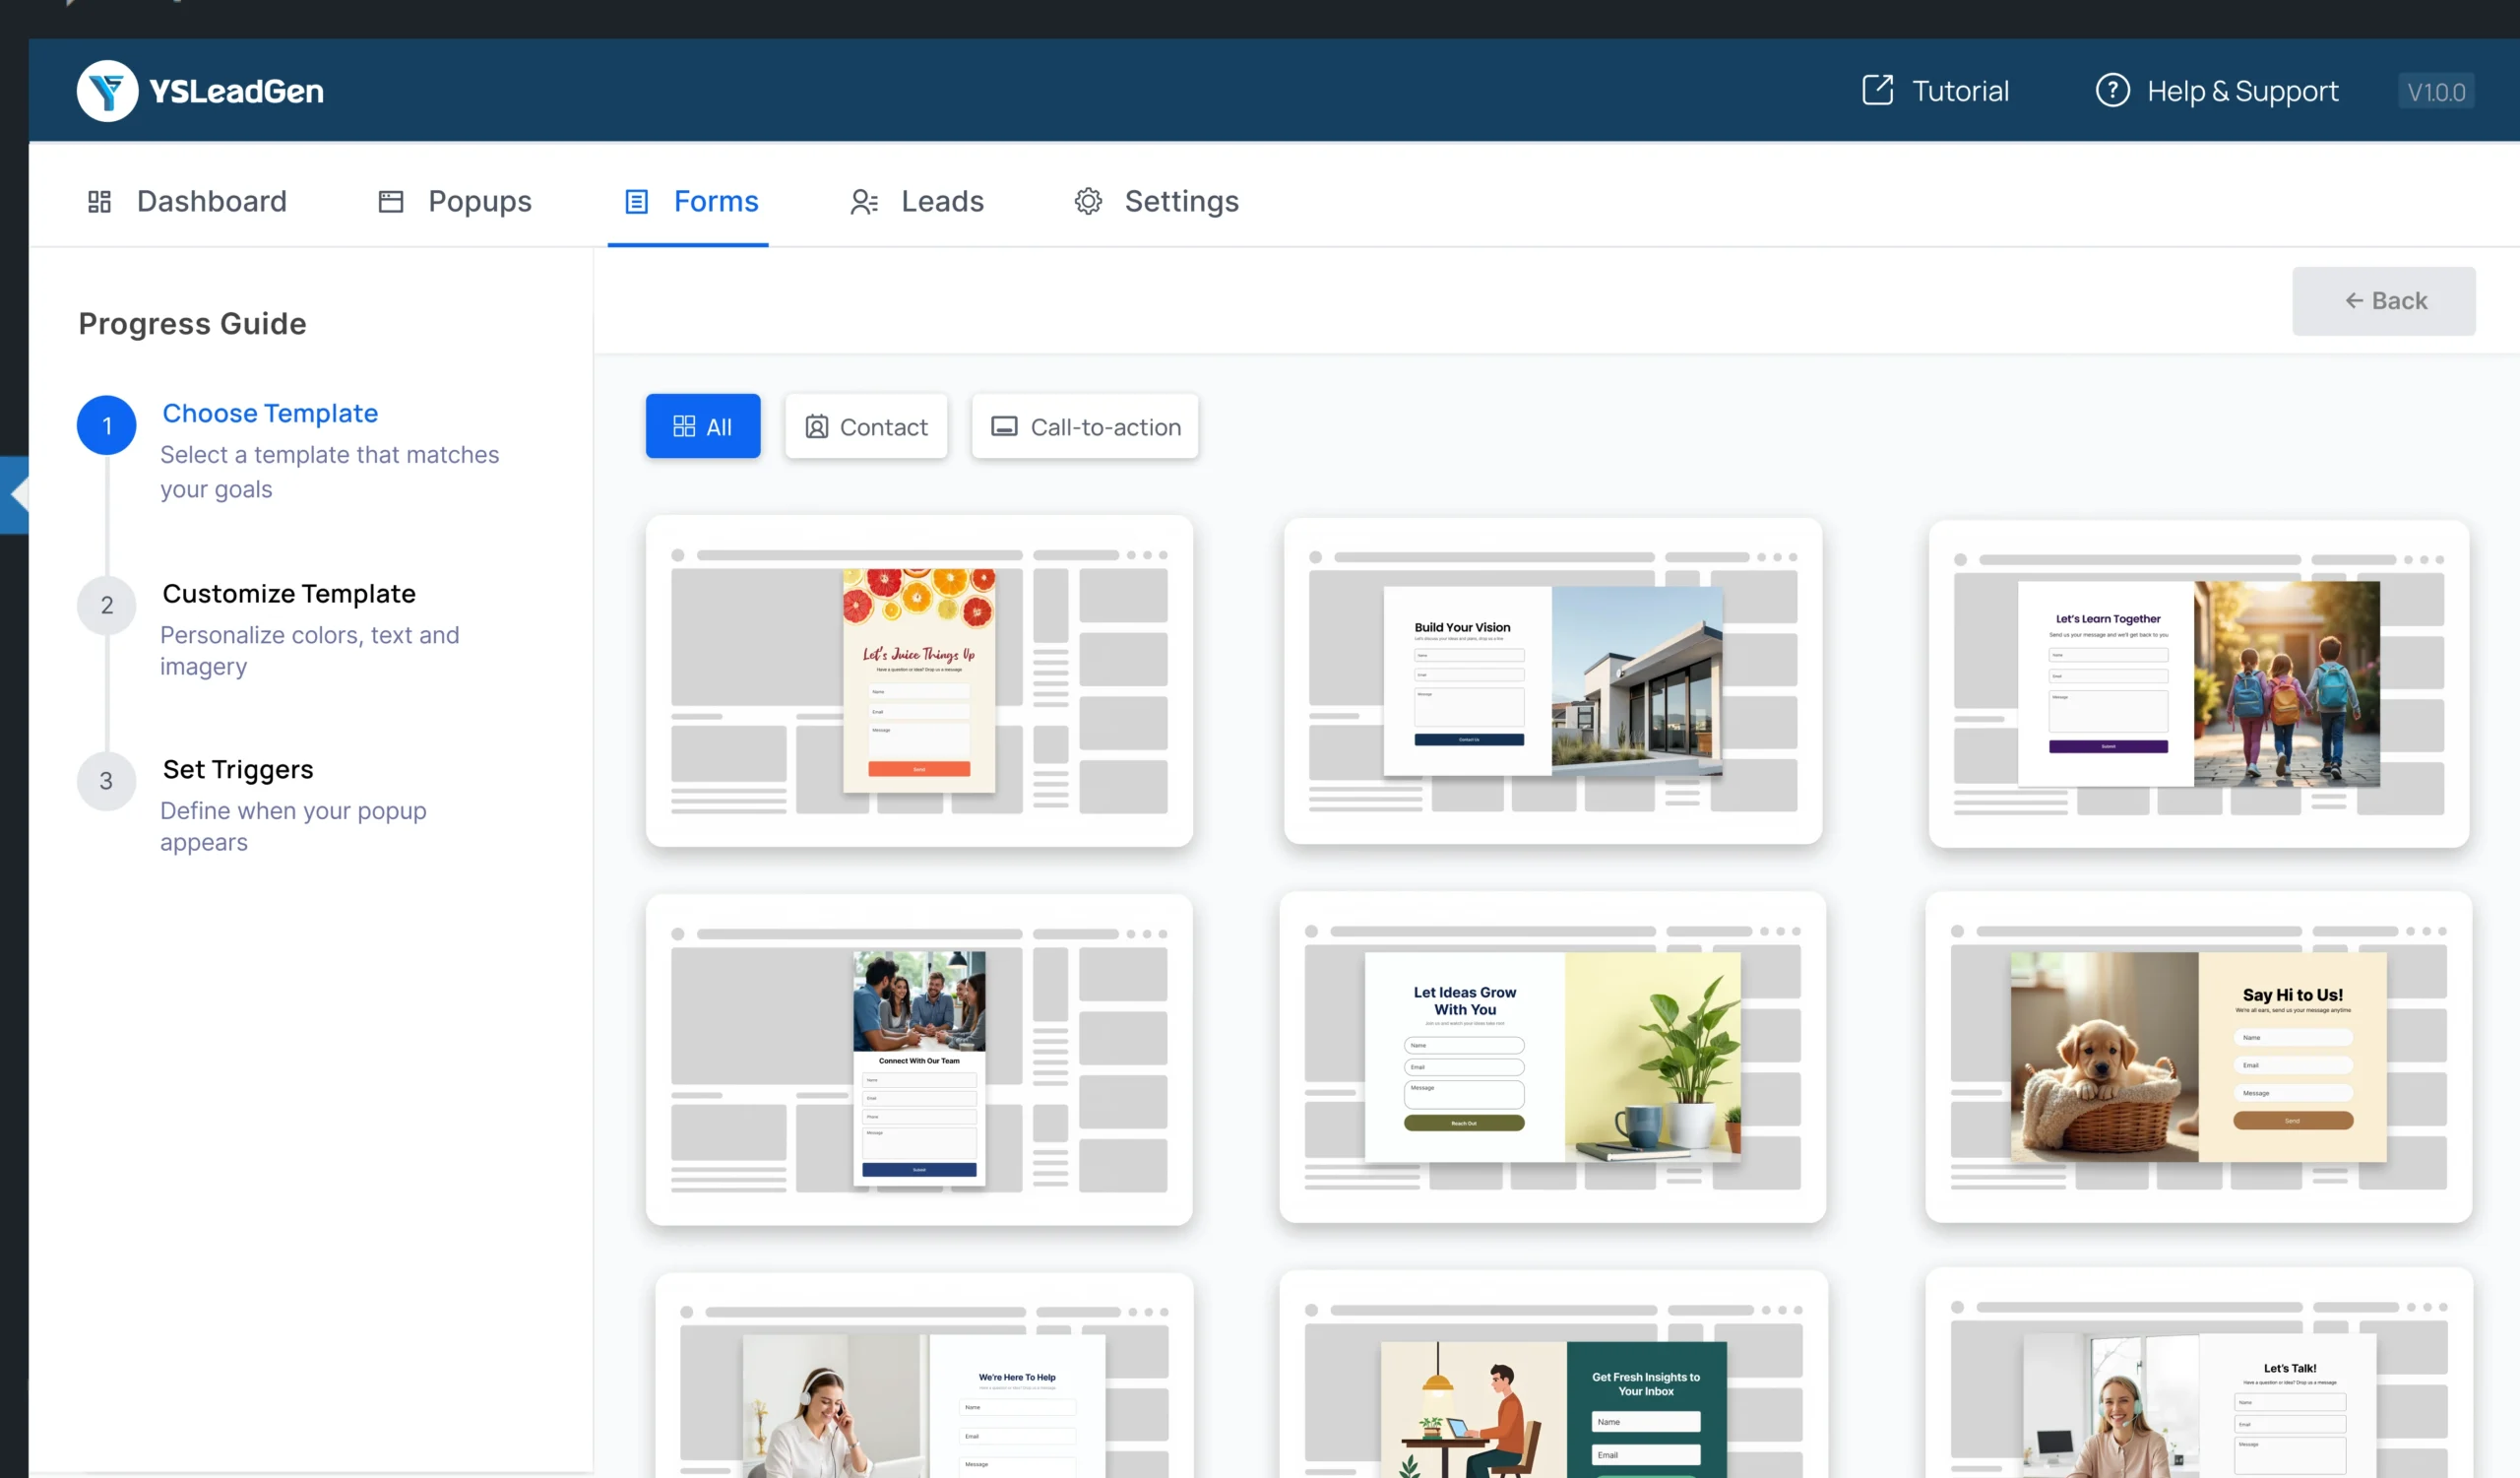Screen dimensions: 2520x1478
Task: Open the Tutorial link
Action: (1935, 90)
